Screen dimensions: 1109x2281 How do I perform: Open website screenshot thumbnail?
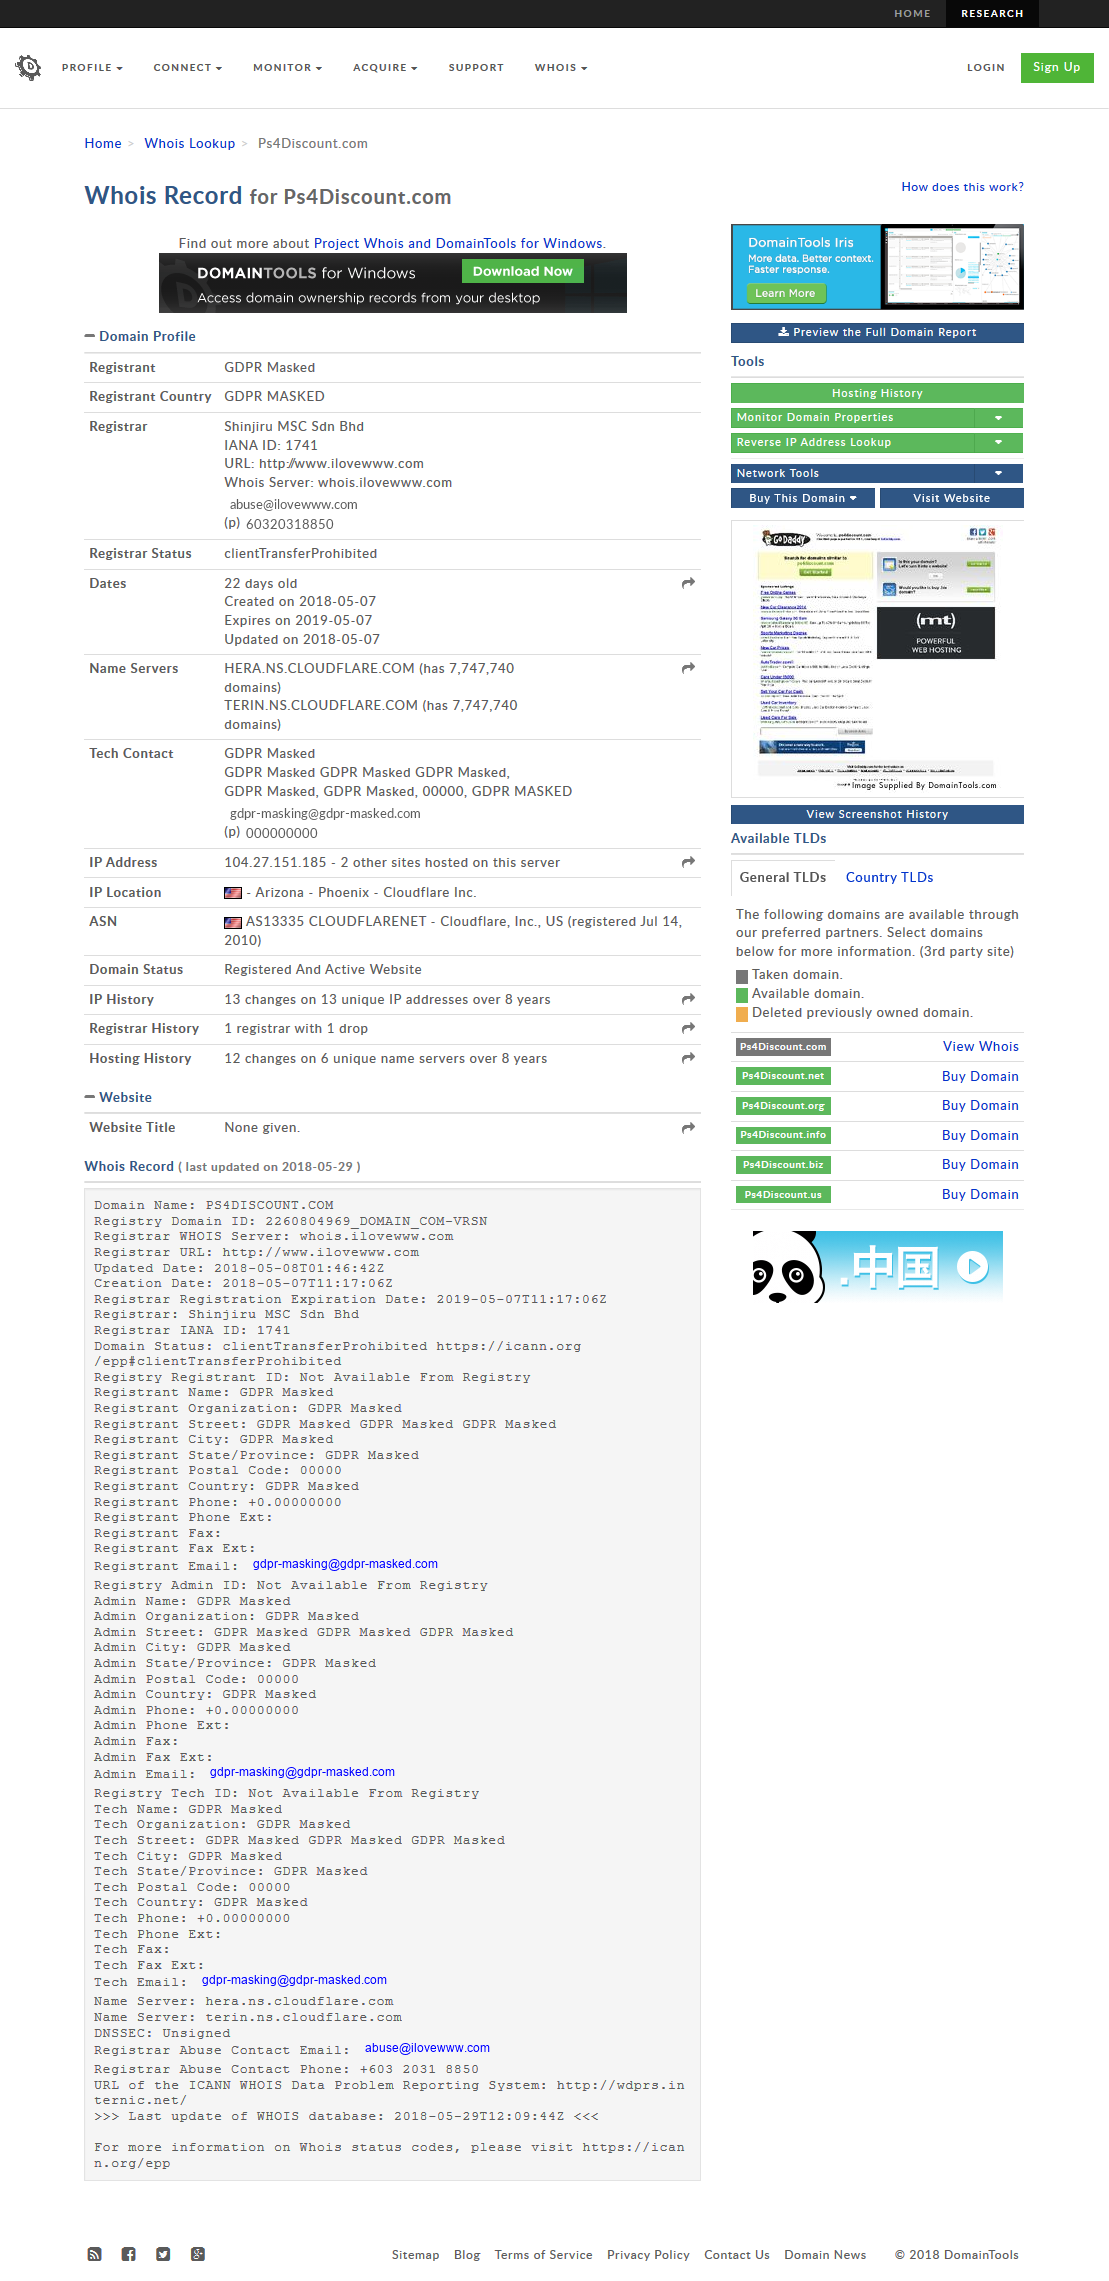coord(877,658)
